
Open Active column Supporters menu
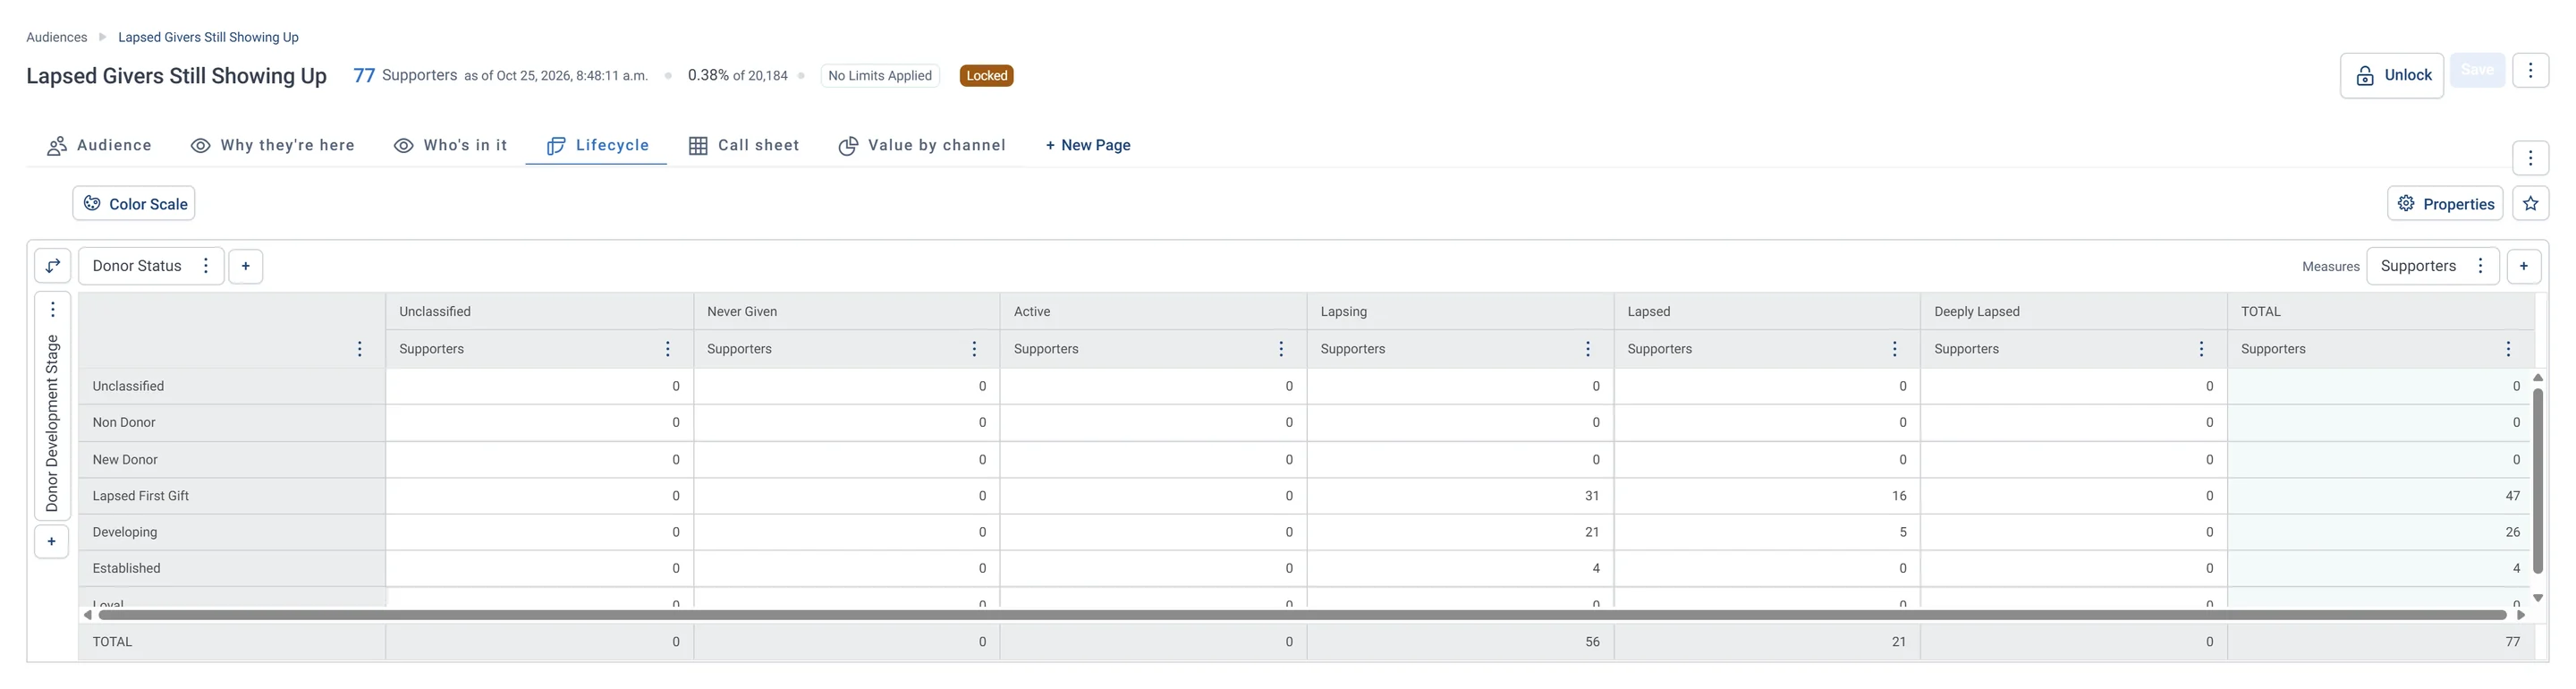click(x=1282, y=349)
